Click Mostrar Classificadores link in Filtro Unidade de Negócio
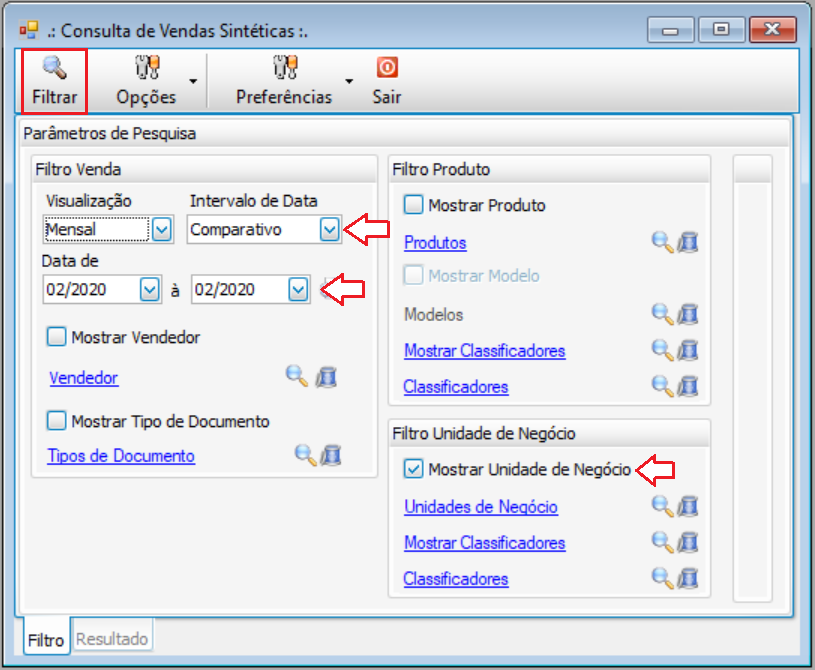Screen dimensions: 815x670 tap(484, 543)
